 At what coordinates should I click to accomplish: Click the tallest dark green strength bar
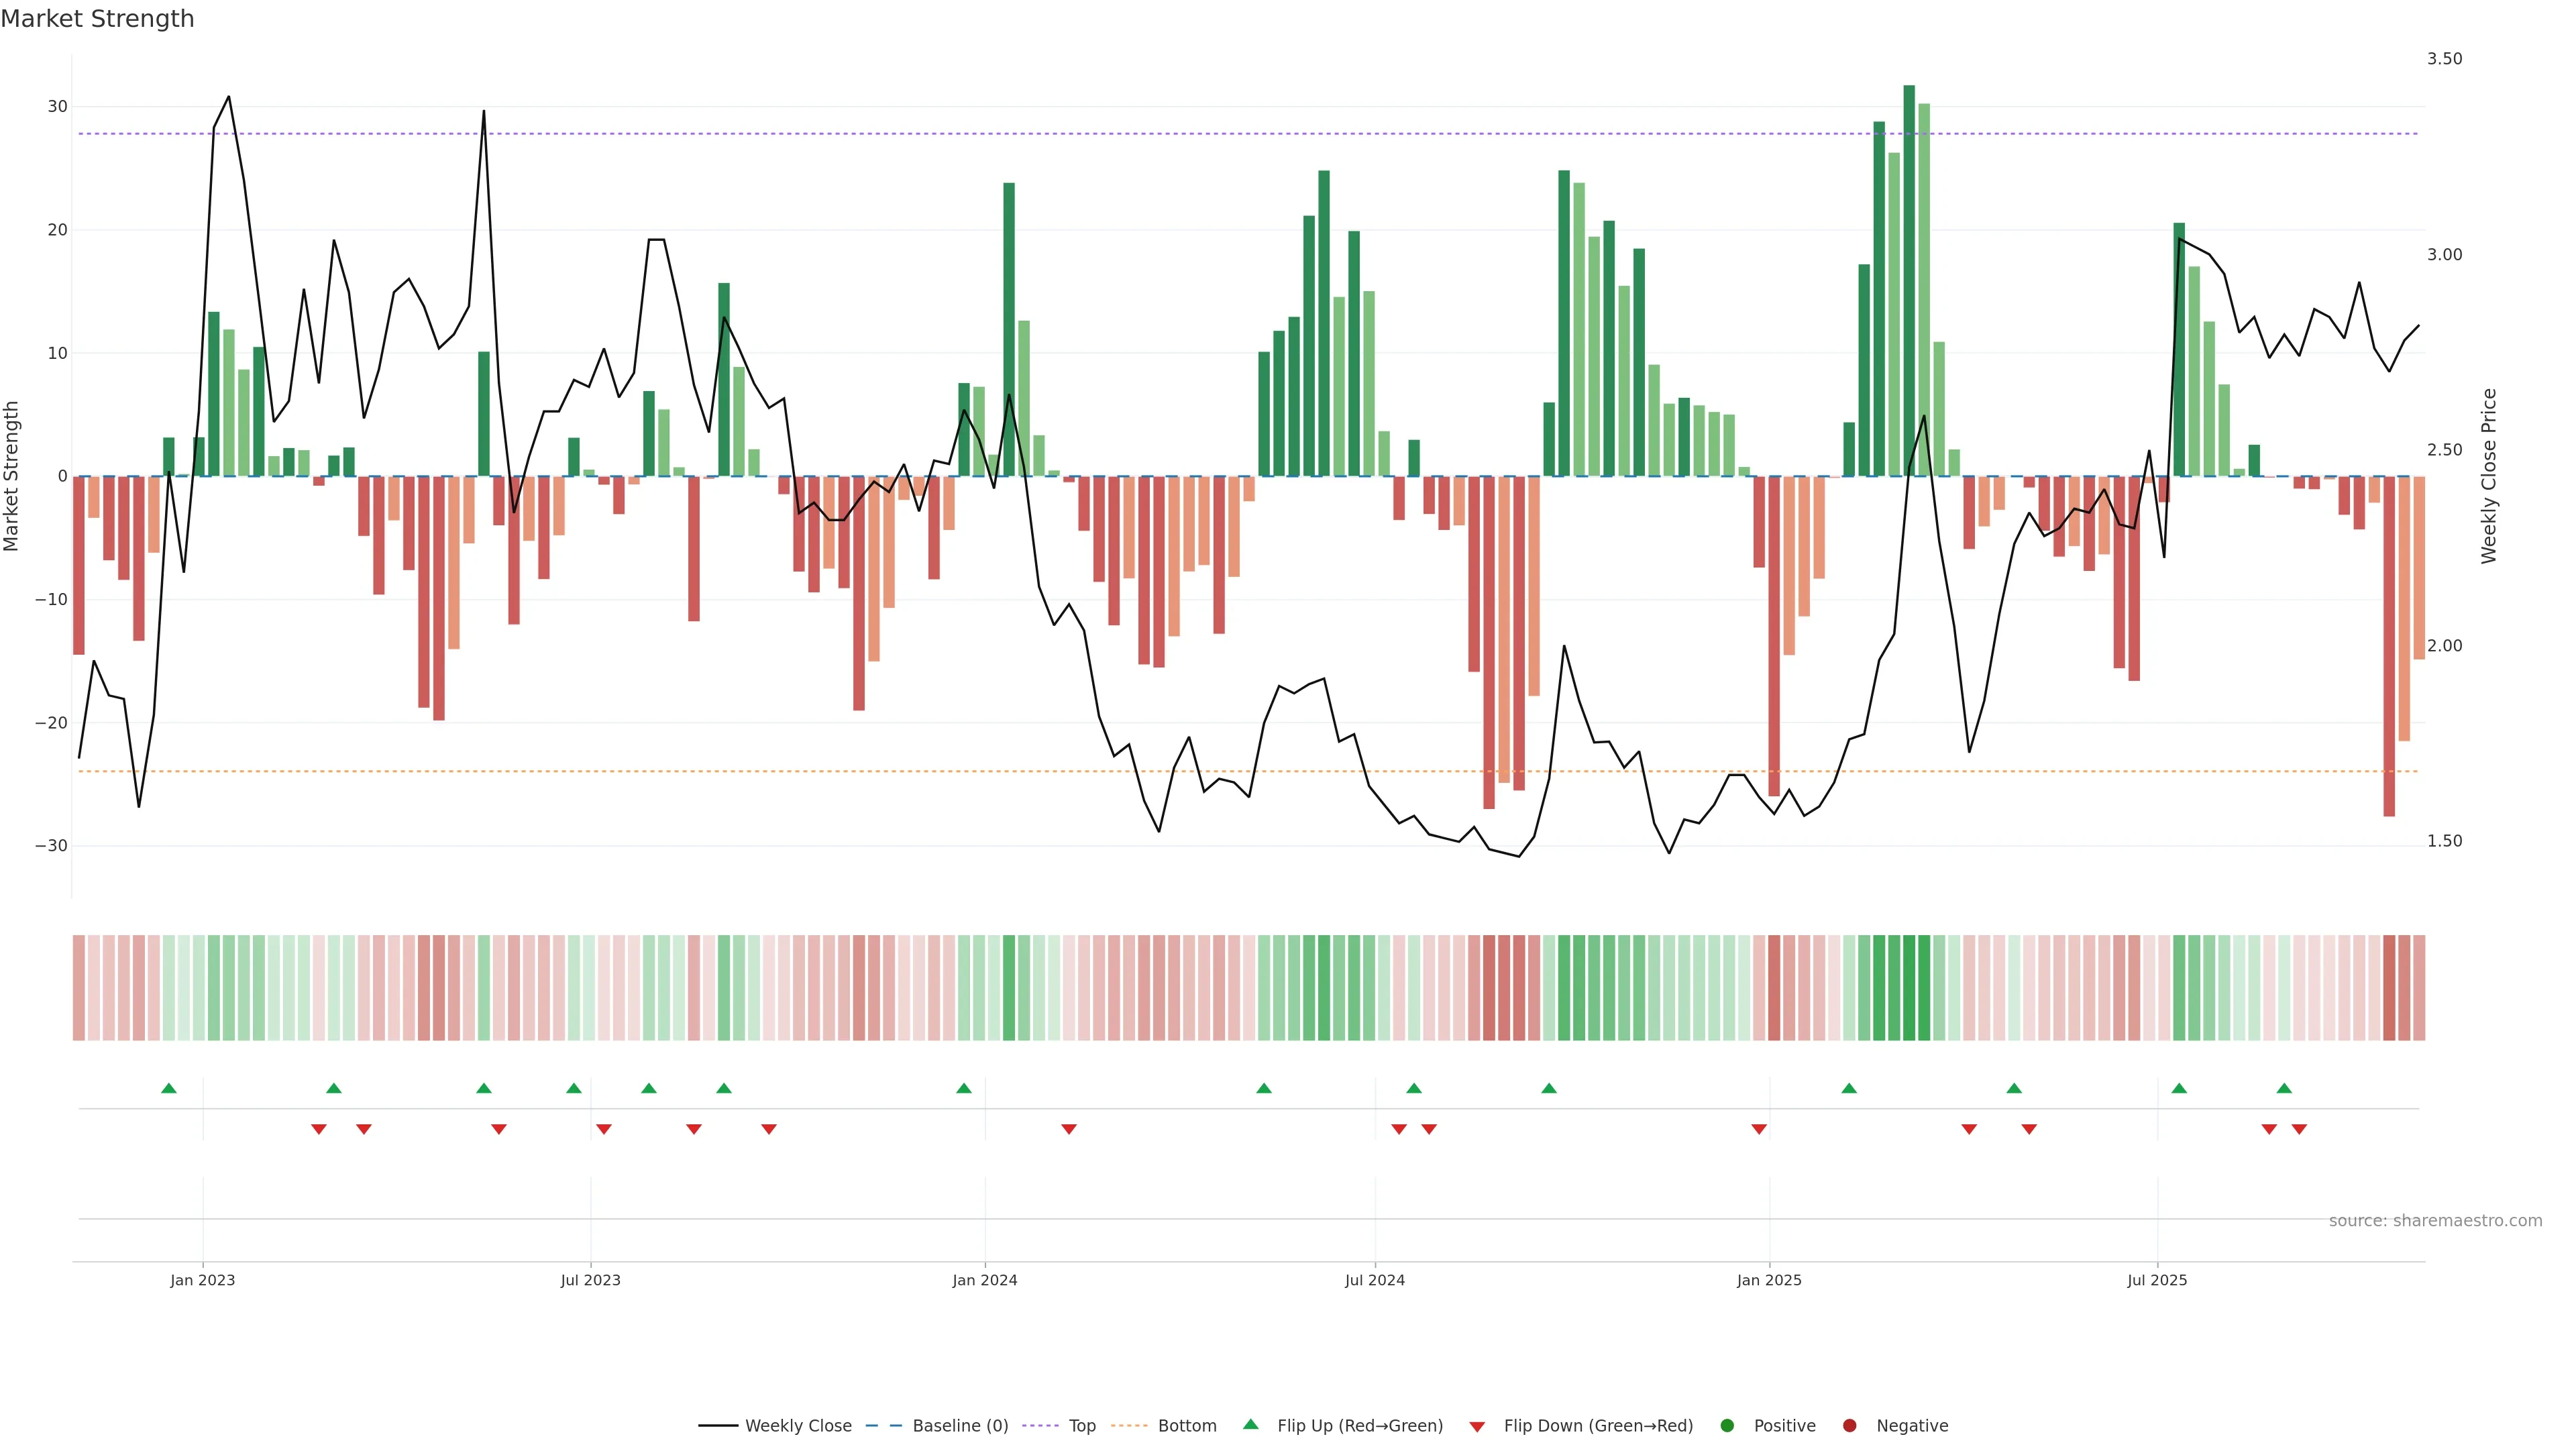tap(1909, 280)
